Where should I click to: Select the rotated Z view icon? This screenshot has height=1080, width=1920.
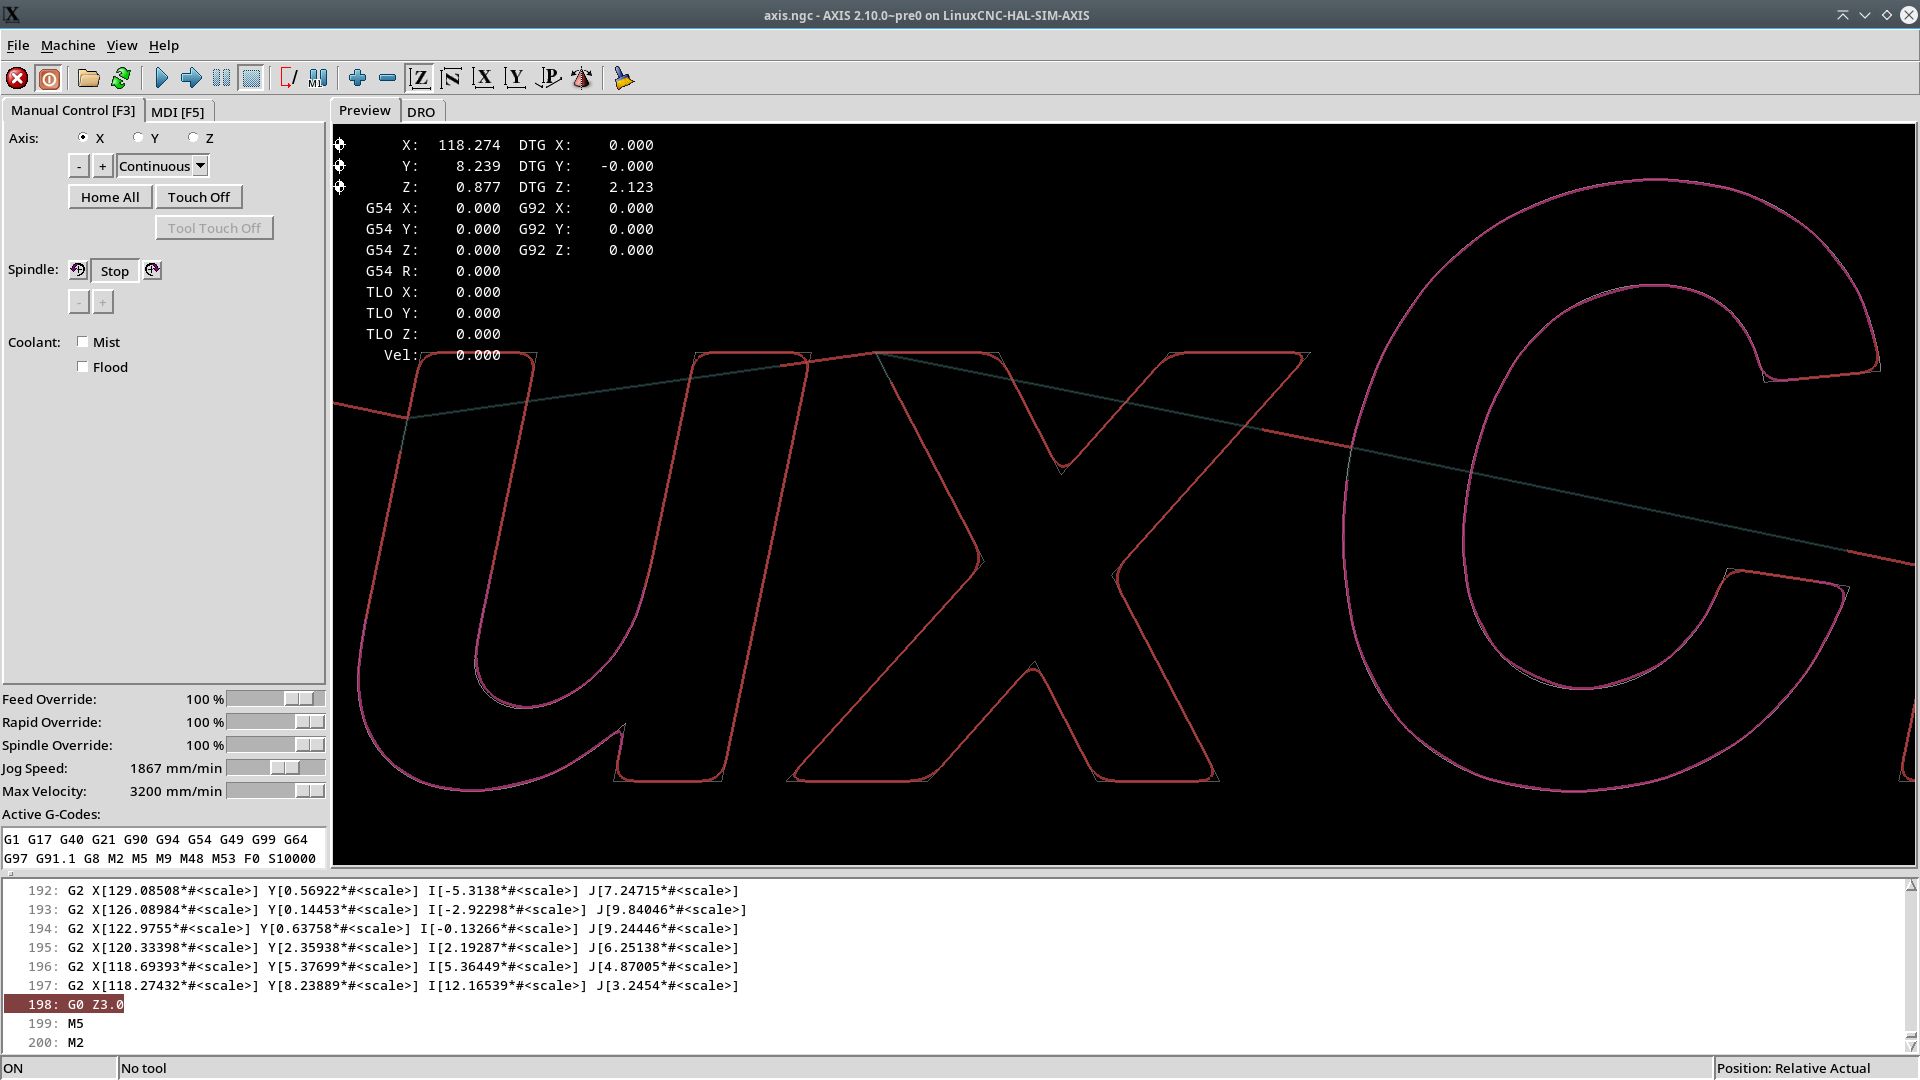tap(451, 78)
